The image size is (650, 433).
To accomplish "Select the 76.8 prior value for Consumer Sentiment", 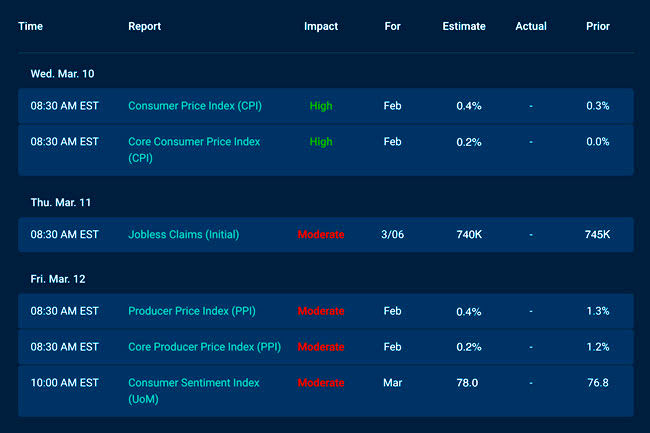I will click(x=597, y=382).
